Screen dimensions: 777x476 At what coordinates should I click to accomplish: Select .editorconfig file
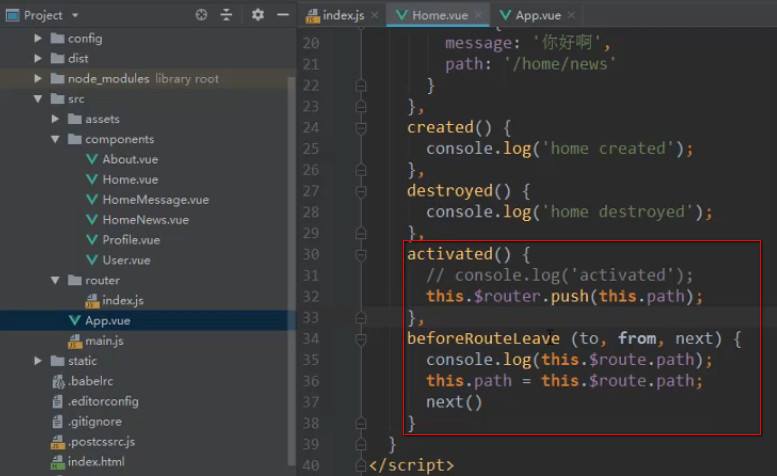pyautogui.click(x=103, y=401)
